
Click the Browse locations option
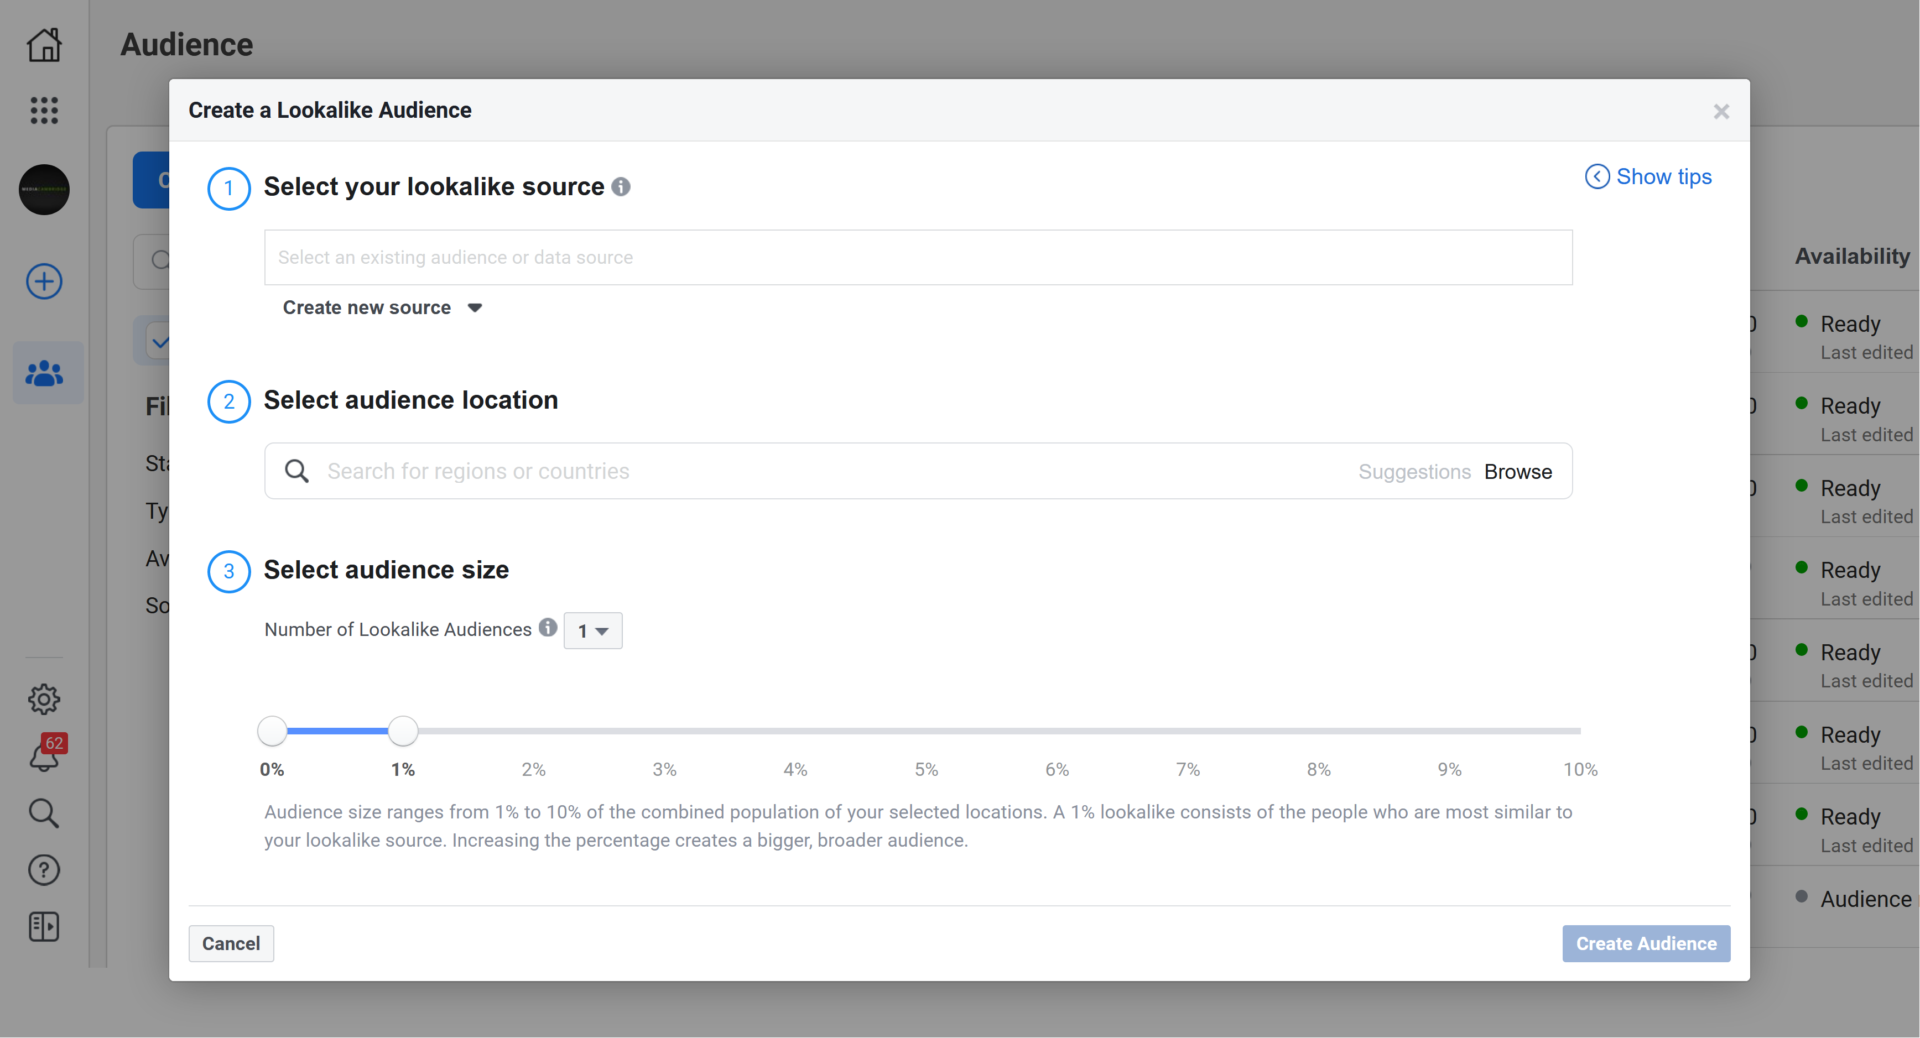pos(1517,472)
